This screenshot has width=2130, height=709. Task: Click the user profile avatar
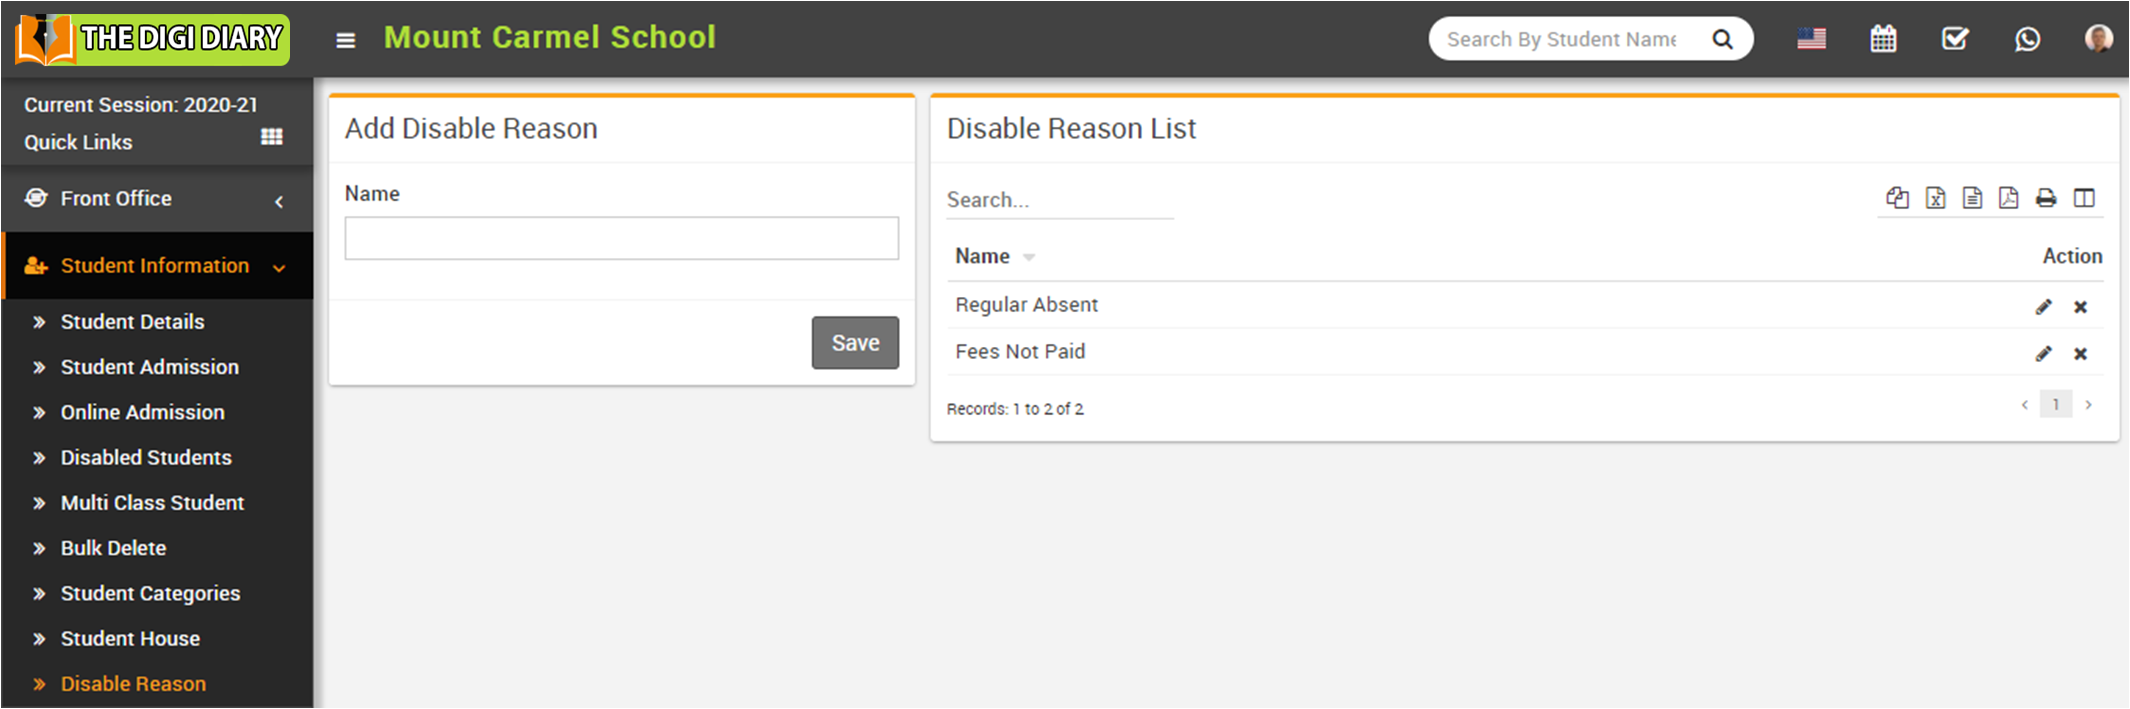tap(2098, 39)
